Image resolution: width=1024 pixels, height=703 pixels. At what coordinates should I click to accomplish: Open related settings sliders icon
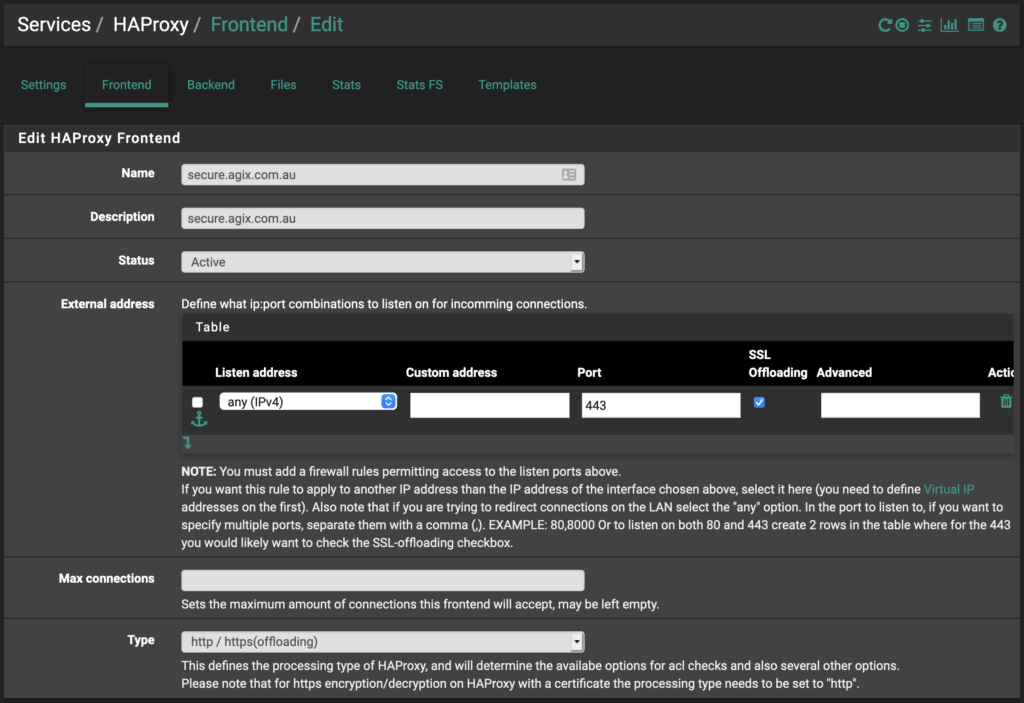(925, 25)
